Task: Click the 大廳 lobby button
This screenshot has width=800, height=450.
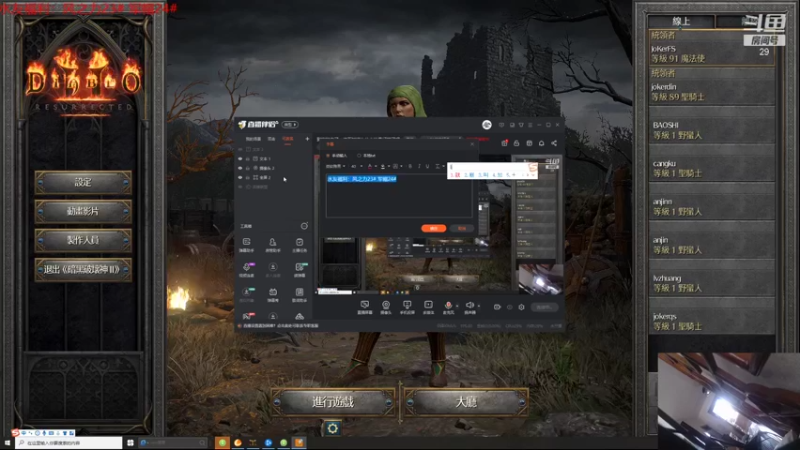Action: [466, 402]
